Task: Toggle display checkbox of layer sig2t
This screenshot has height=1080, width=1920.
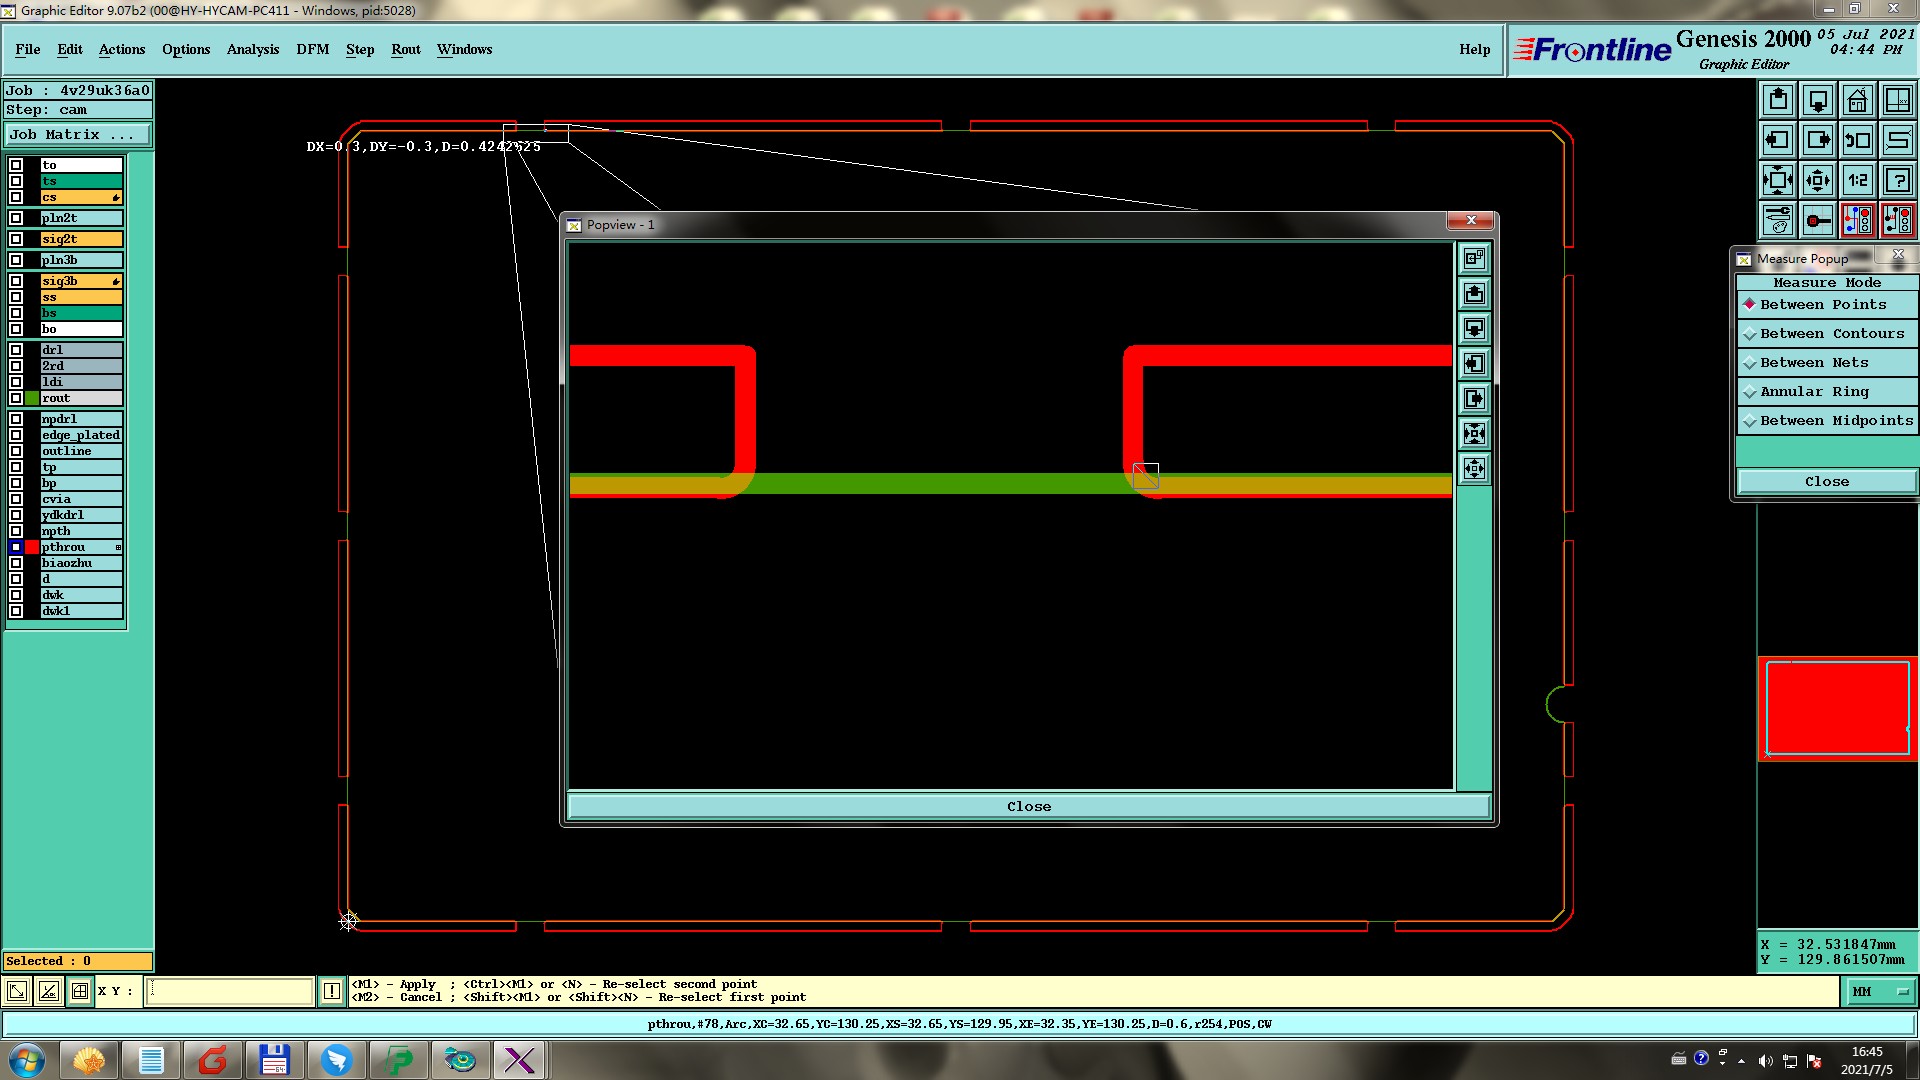Action: coord(16,239)
